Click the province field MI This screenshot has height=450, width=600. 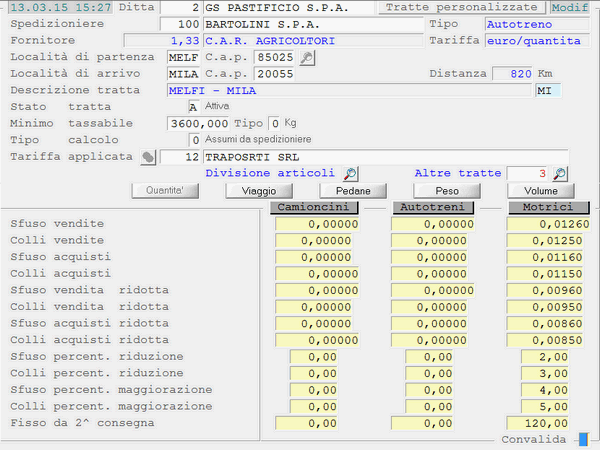[548, 91]
